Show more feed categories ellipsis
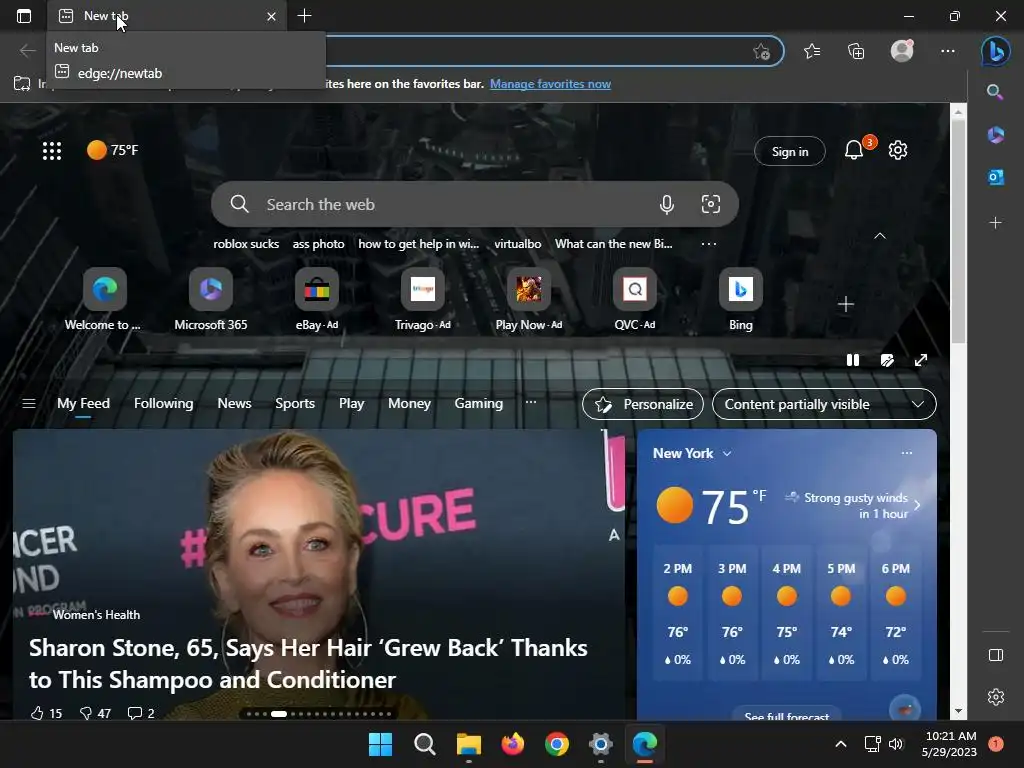 point(531,402)
